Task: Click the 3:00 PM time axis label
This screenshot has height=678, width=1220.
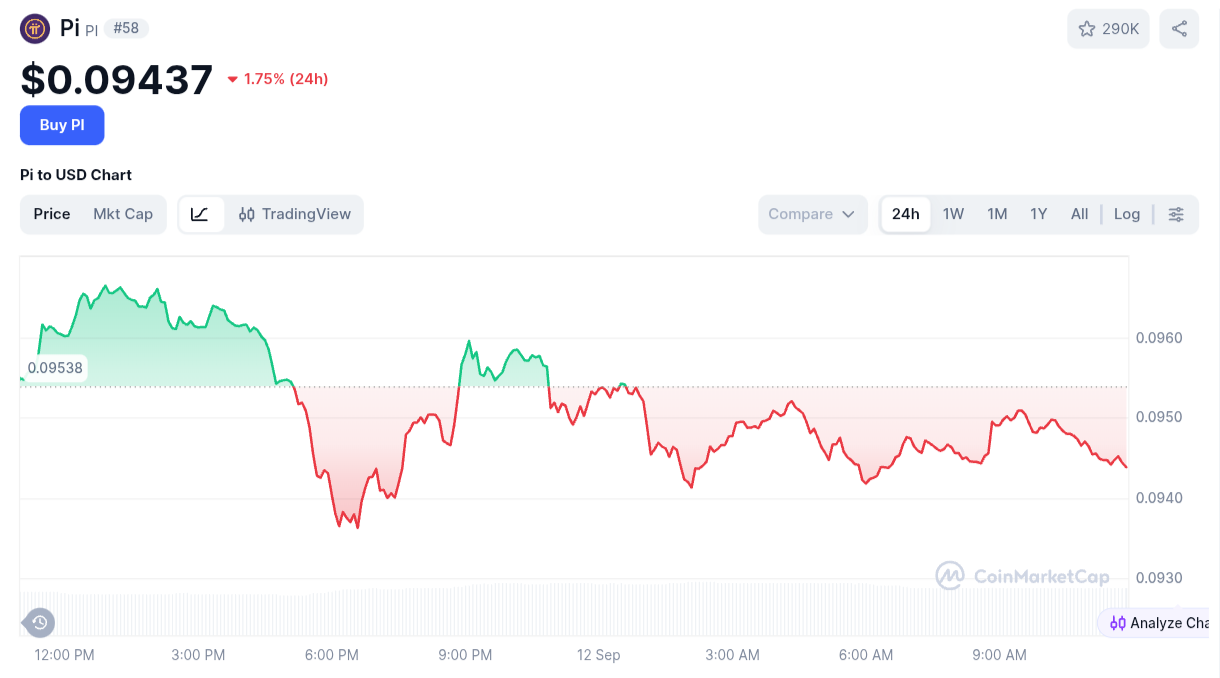Action: coord(198,655)
